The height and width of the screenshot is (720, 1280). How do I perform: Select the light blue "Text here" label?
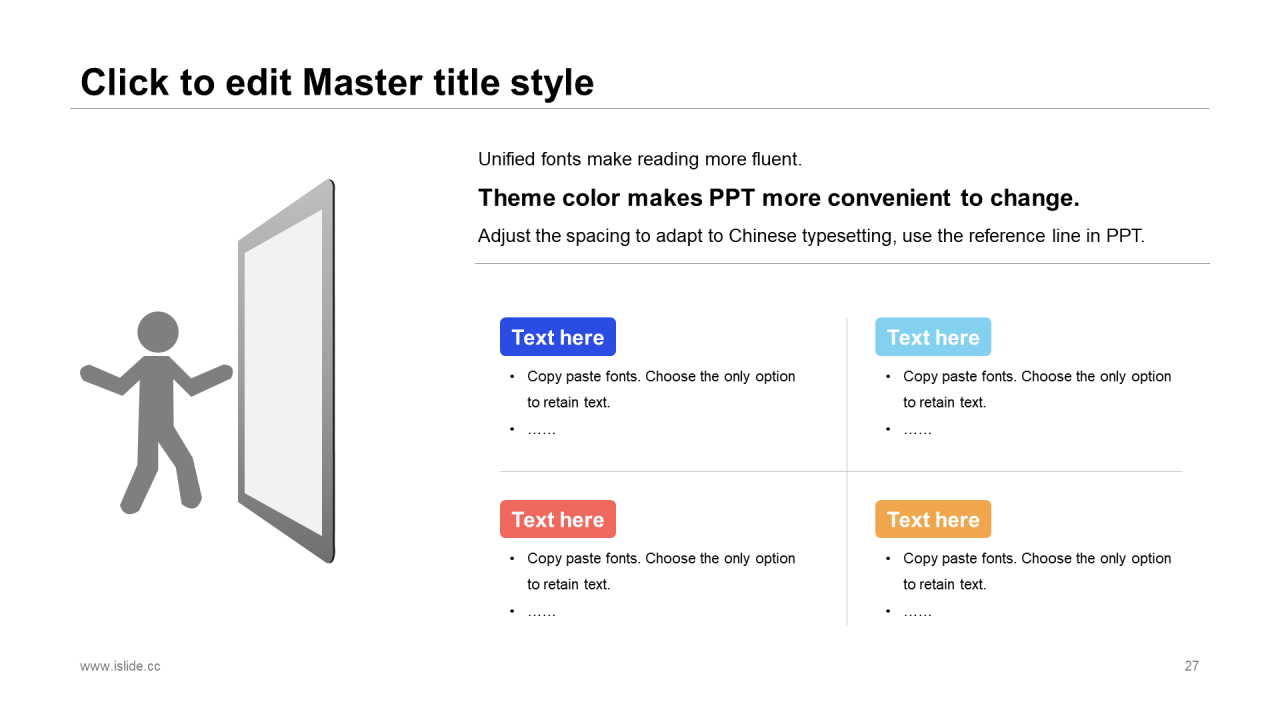coord(933,337)
